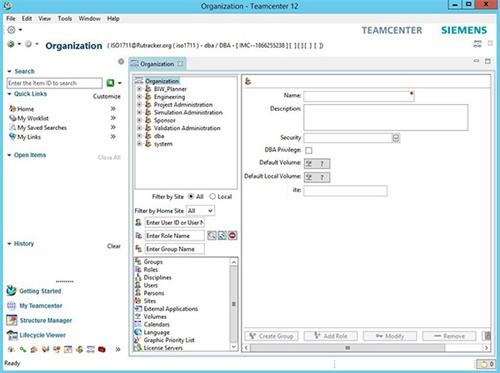Click the scroll right arrow of the details scrollbar
The width and height of the screenshot is (500, 373).
486,348
